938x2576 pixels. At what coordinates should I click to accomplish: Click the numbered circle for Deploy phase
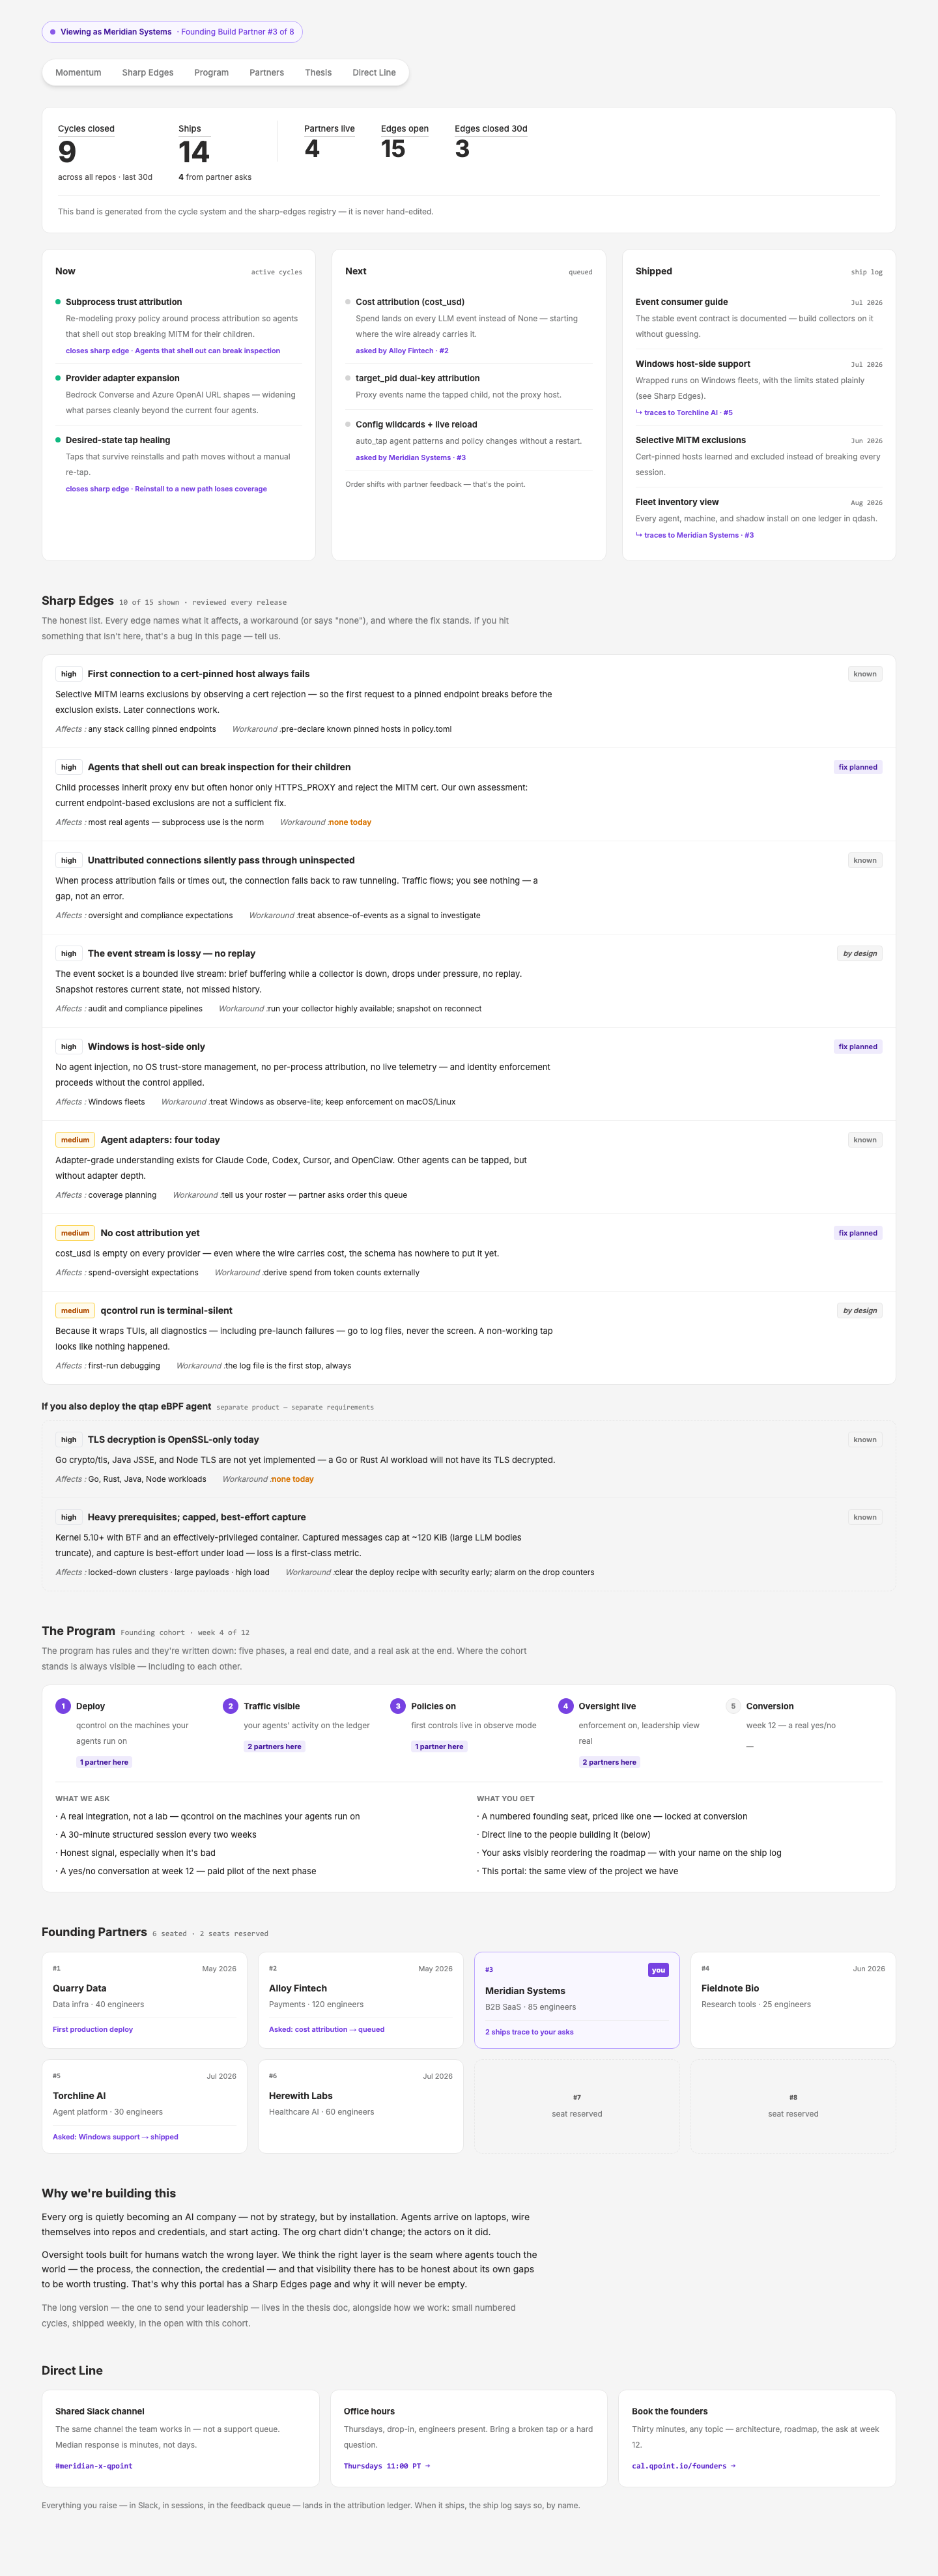coord(63,1706)
